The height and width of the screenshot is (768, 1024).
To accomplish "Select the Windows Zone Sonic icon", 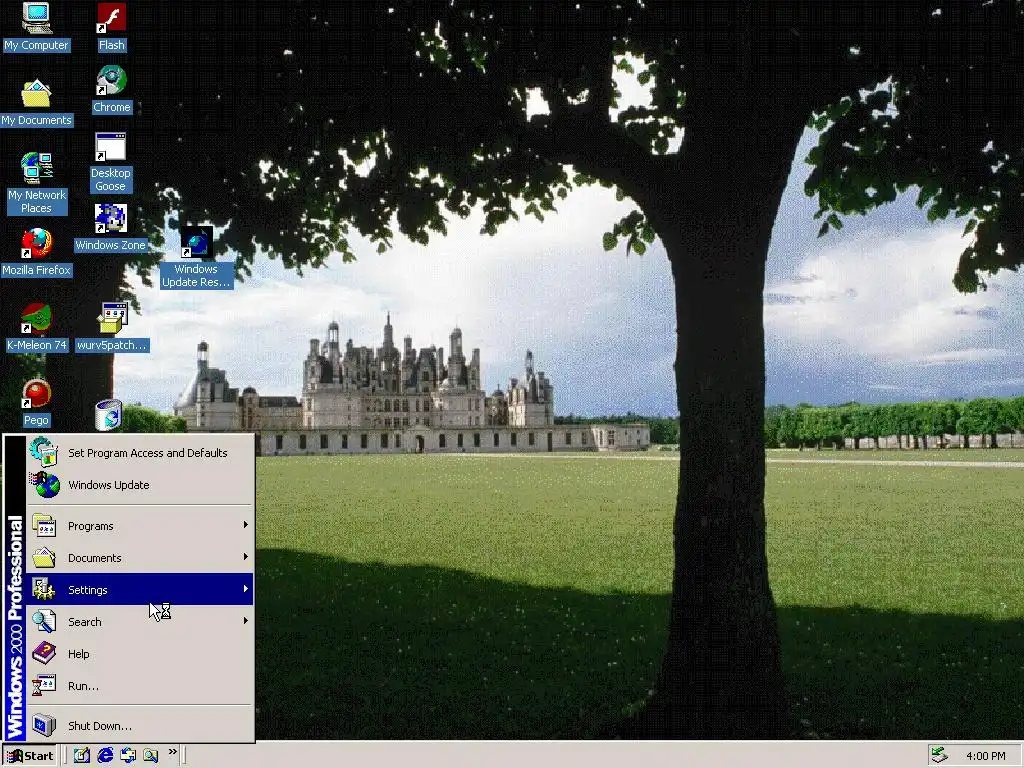I will coord(110,219).
